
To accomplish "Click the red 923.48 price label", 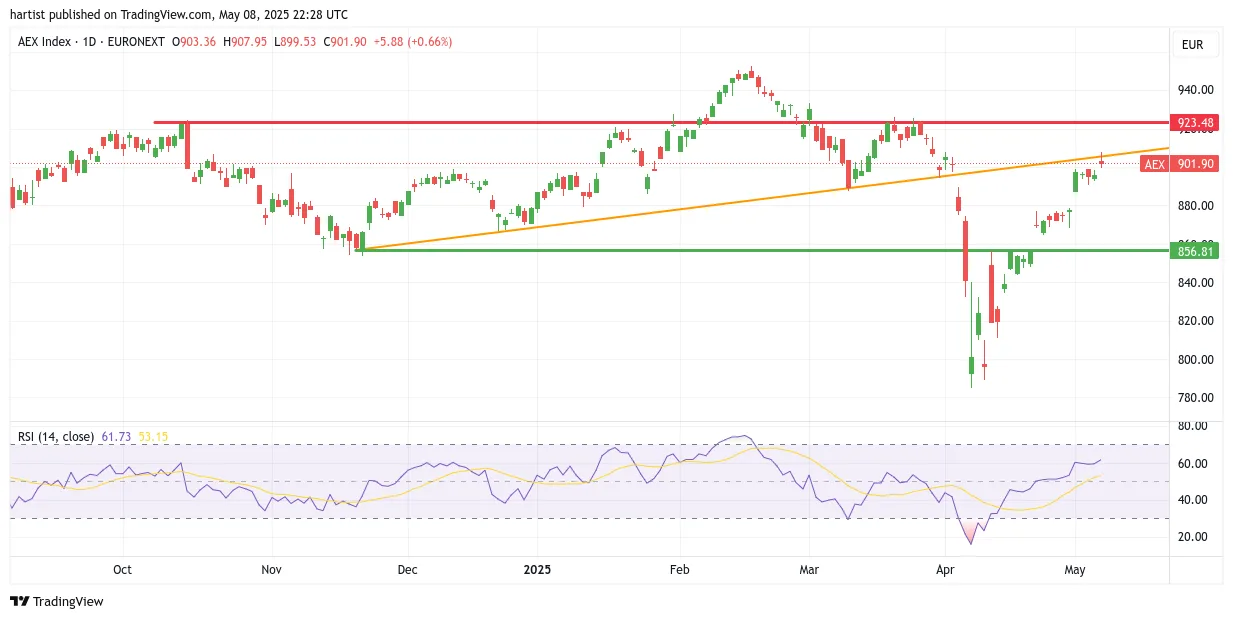I will [x=1195, y=123].
